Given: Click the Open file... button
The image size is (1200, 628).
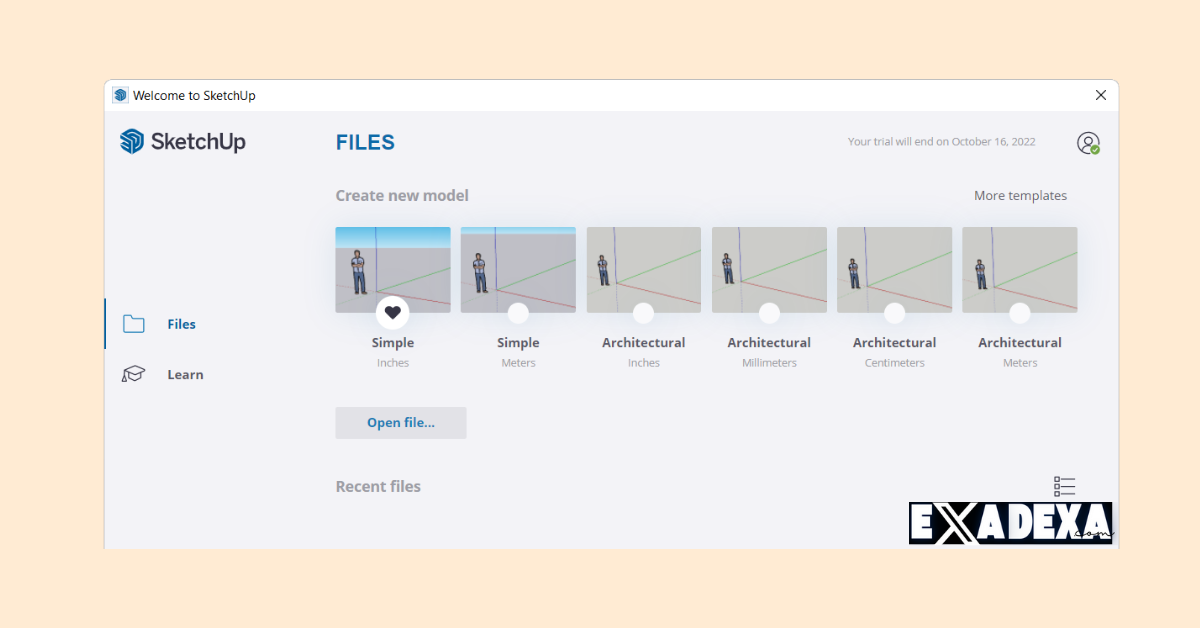Looking at the screenshot, I should [401, 423].
